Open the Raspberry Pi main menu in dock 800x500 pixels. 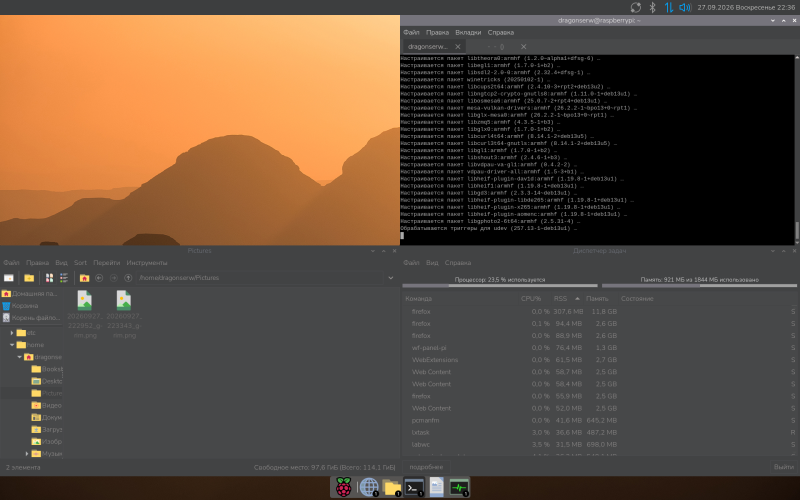(x=343, y=487)
